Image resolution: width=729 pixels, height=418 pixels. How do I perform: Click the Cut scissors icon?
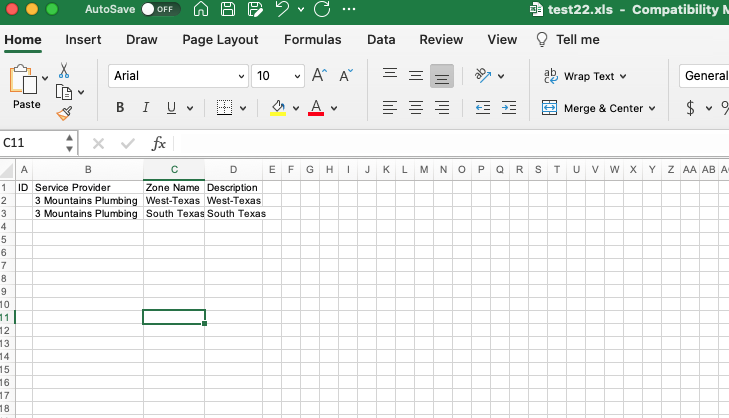(x=64, y=71)
